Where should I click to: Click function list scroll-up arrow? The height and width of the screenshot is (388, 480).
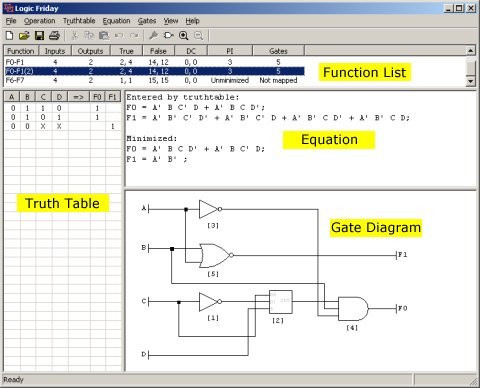click(470, 51)
